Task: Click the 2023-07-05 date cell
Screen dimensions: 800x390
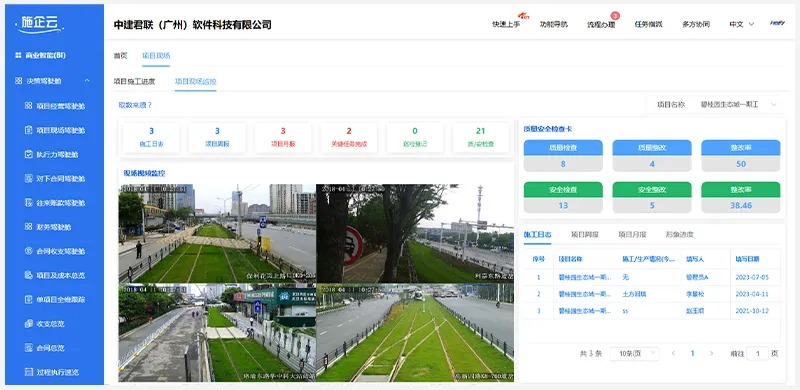Action: (752, 278)
